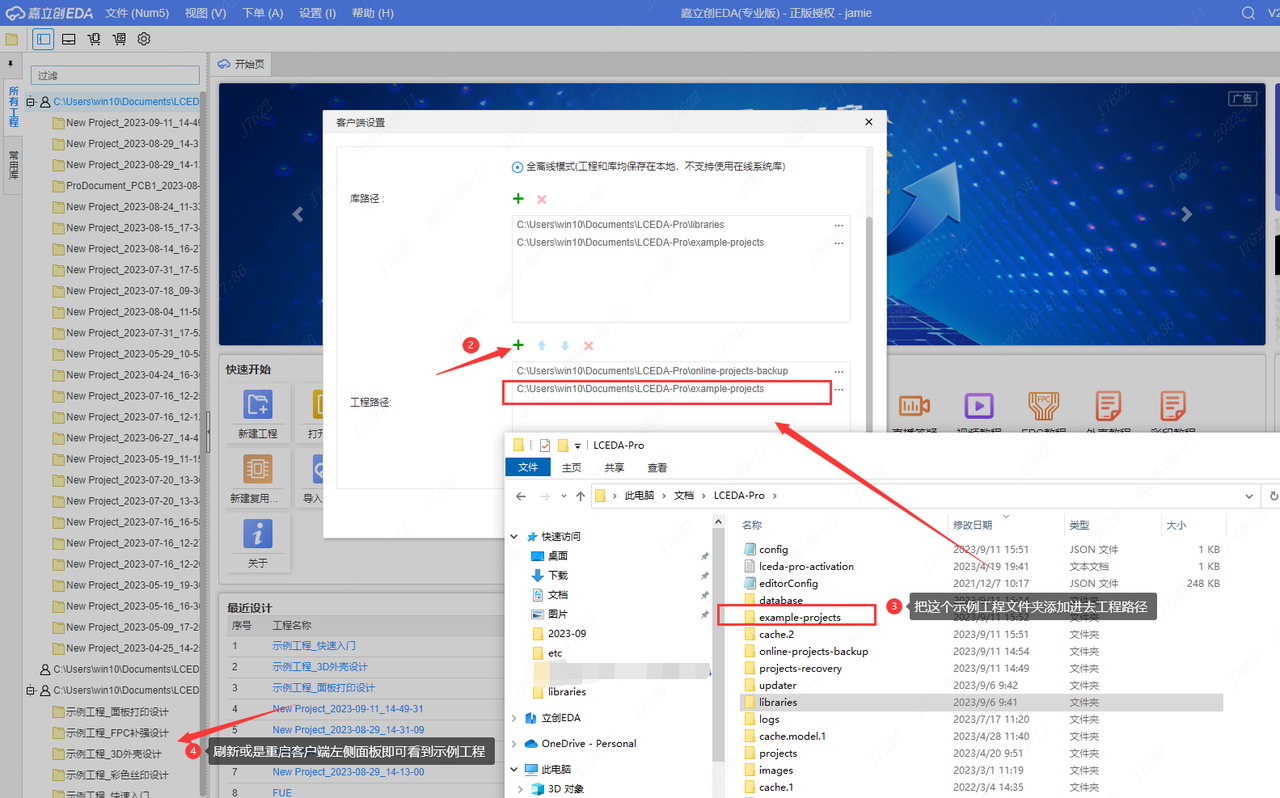This screenshot has height=798, width=1280.
Task: Open the 下单 (A) menu
Action: [x=262, y=13]
